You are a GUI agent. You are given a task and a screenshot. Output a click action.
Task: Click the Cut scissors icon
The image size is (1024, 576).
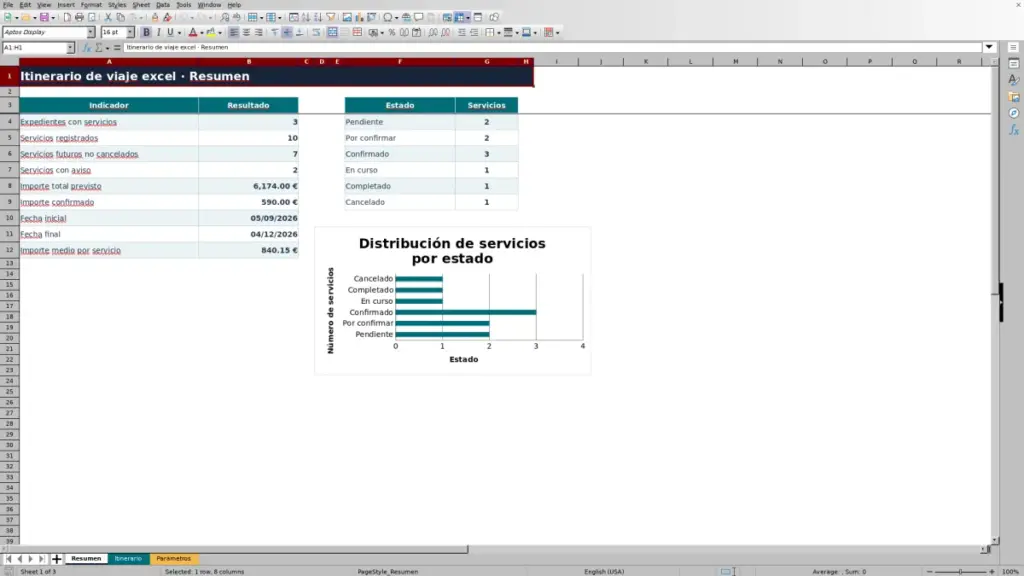(108, 18)
